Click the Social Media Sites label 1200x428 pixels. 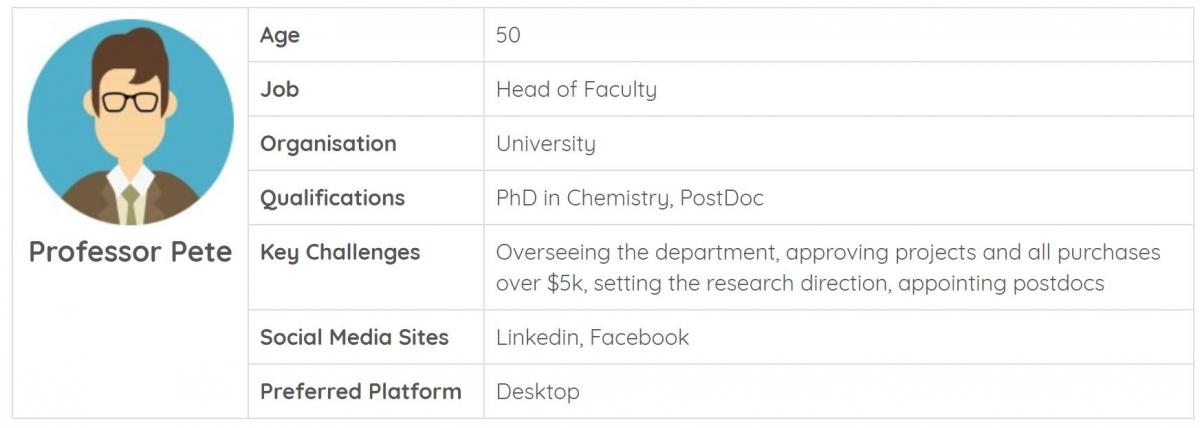click(x=354, y=337)
